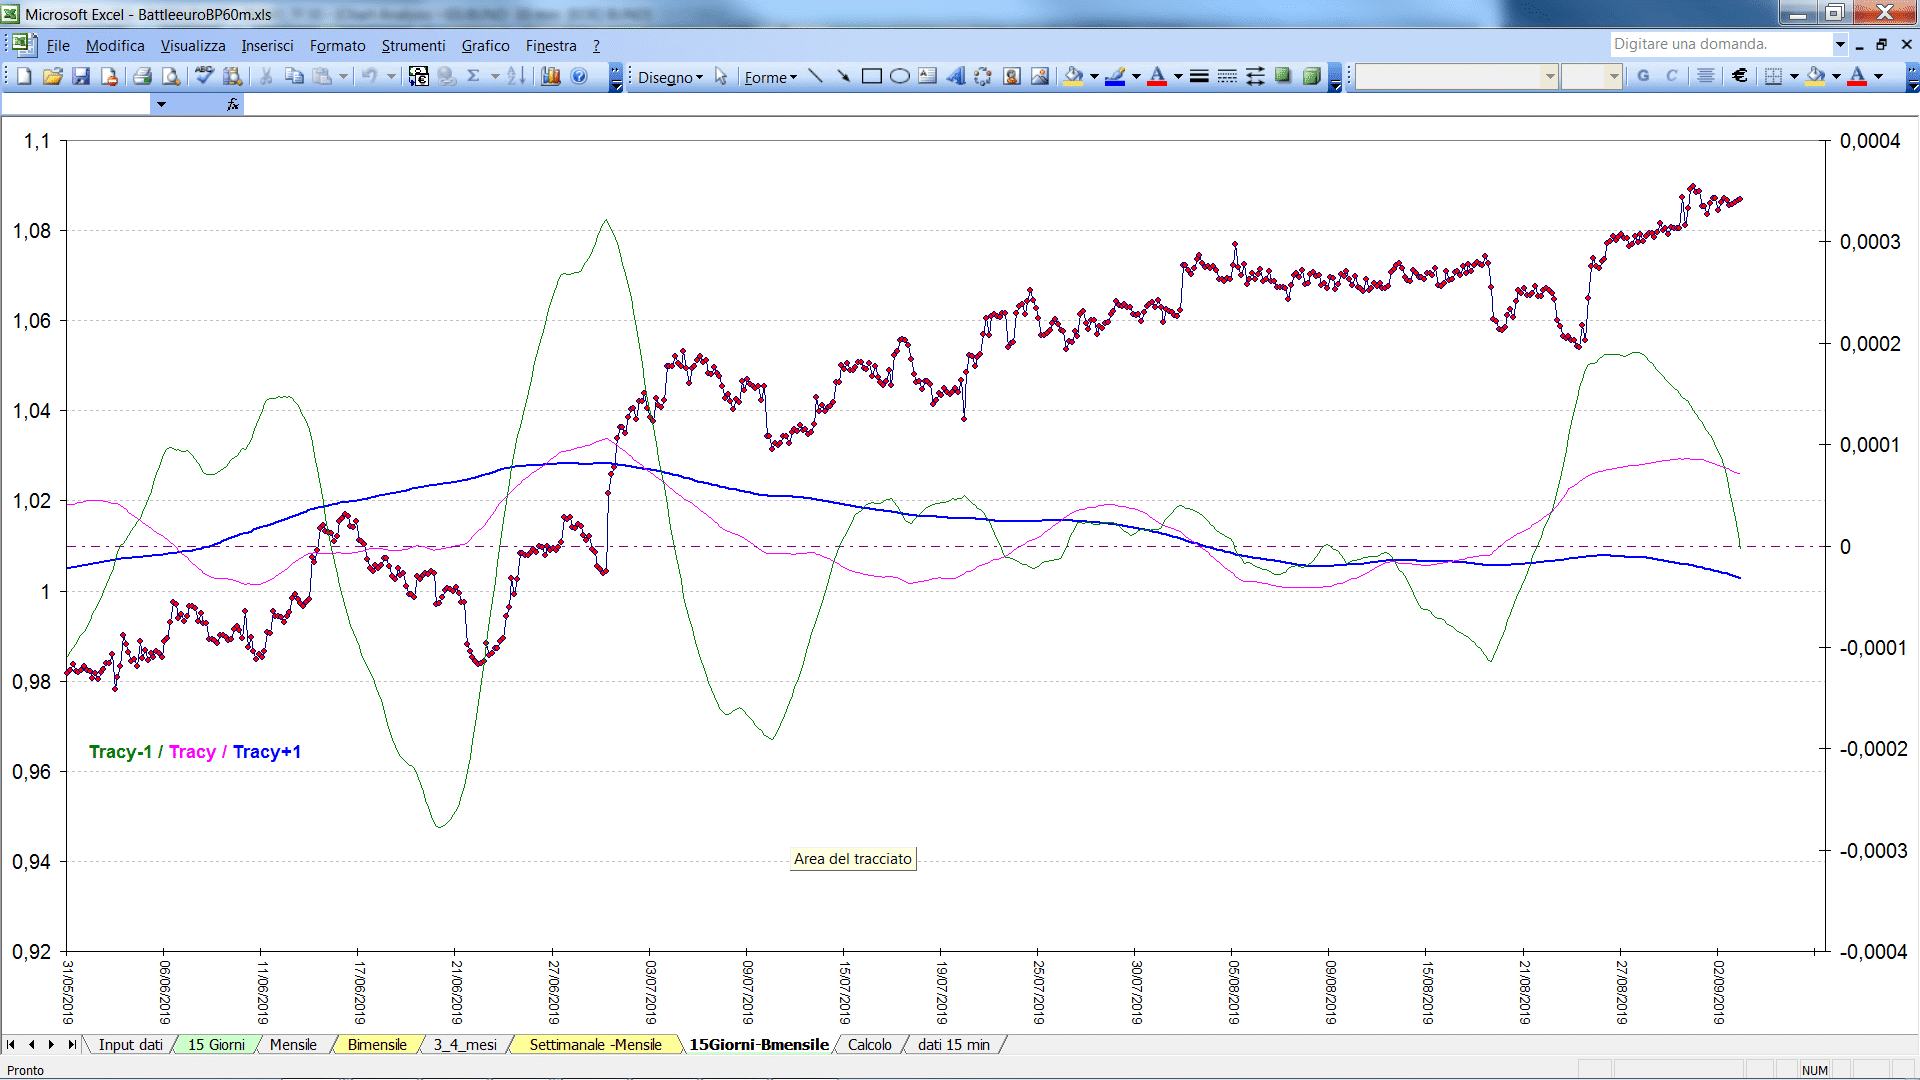
Task: Switch to the Calcolo sheet
Action: coord(870,1044)
